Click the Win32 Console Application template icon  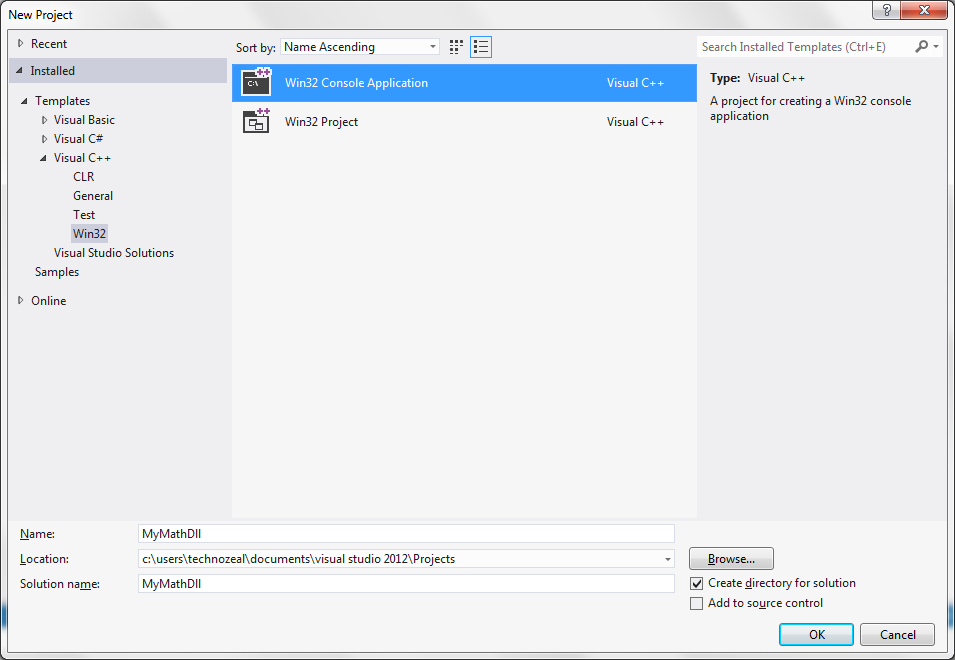coord(256,82)
